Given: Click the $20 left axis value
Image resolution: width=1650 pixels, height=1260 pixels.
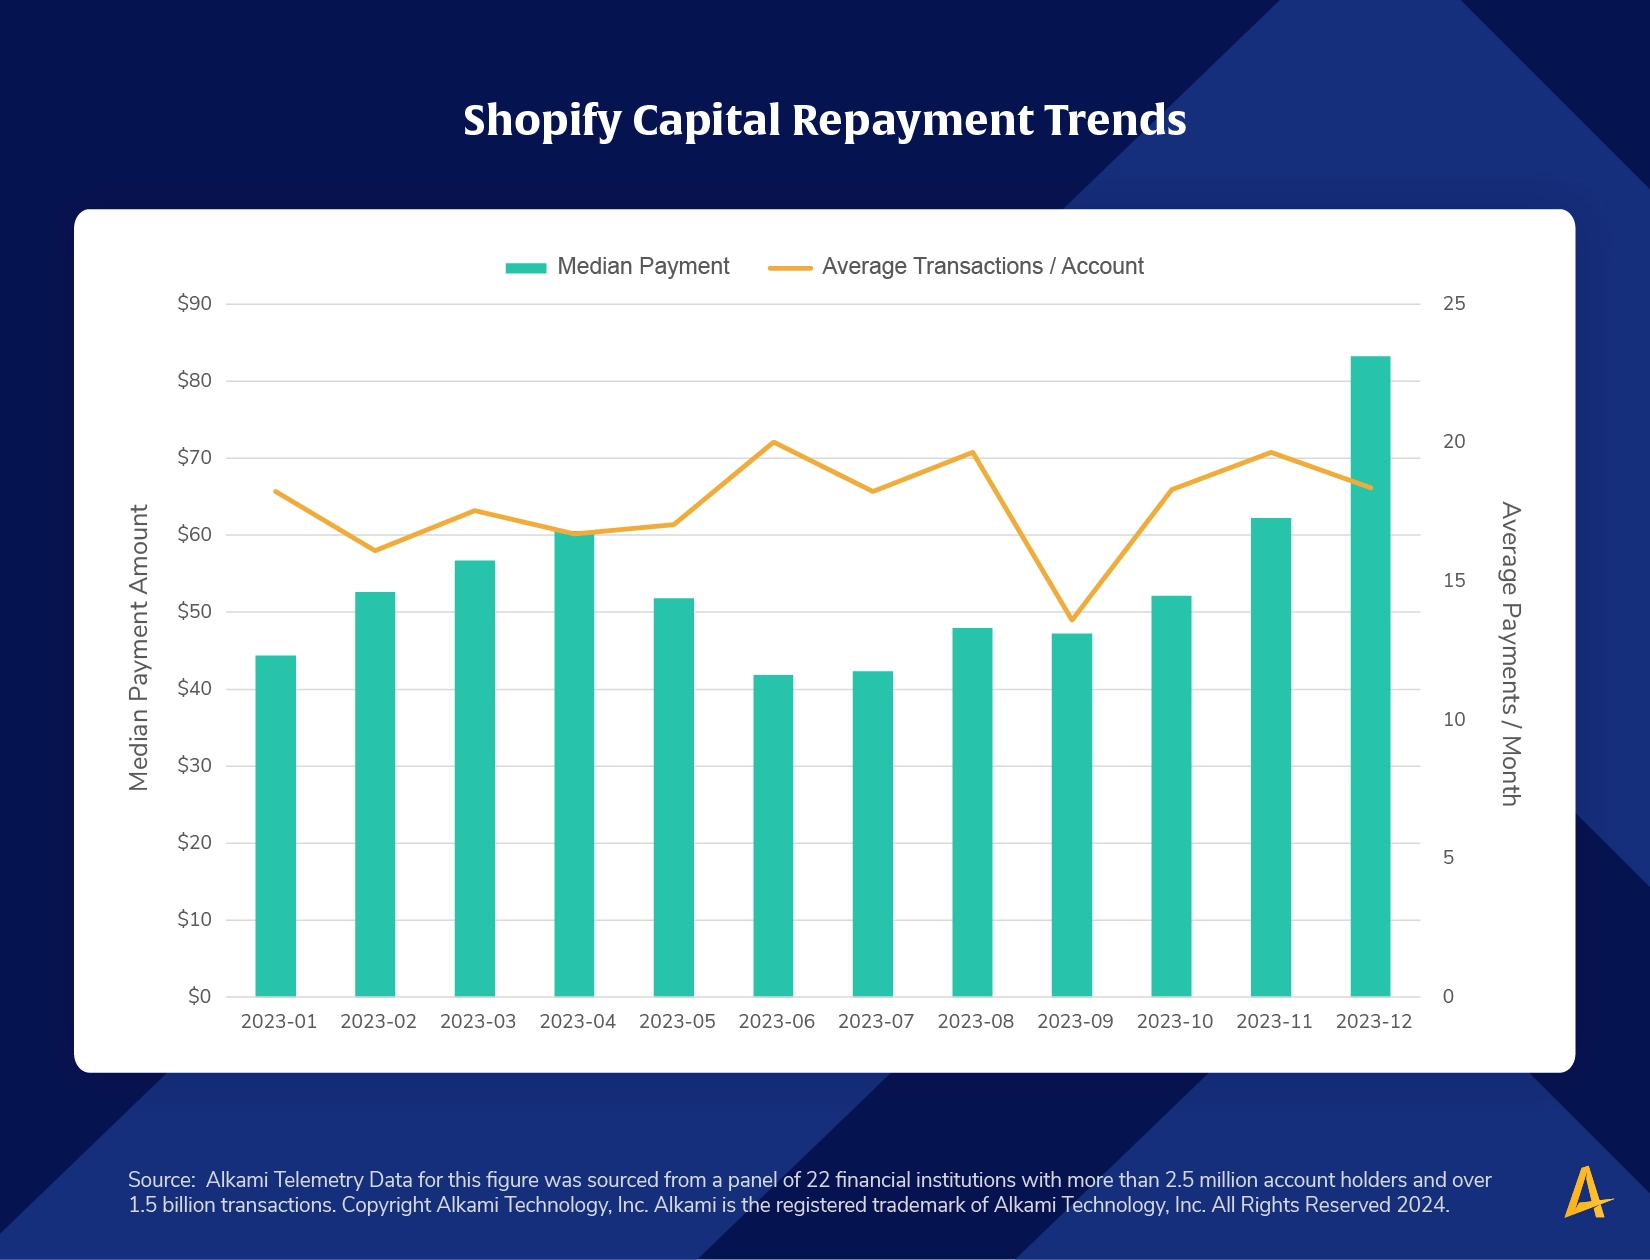Looking at the screenshot, I should [x=195, y=842].
